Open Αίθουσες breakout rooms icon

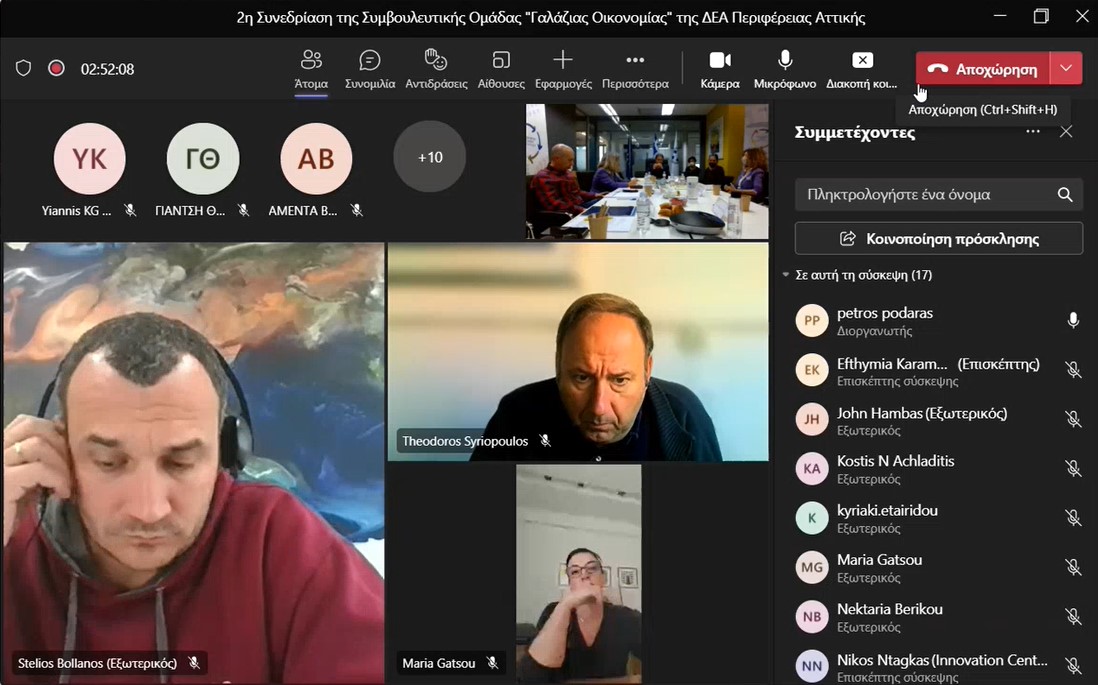[x=501, y=61]
